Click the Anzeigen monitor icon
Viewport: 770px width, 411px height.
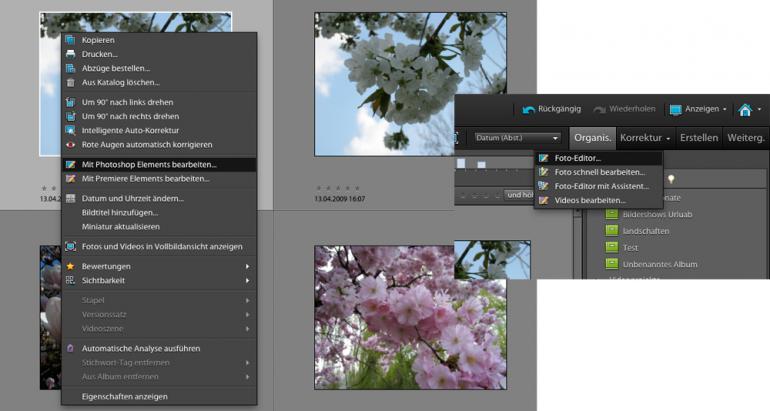click(675, 109)
